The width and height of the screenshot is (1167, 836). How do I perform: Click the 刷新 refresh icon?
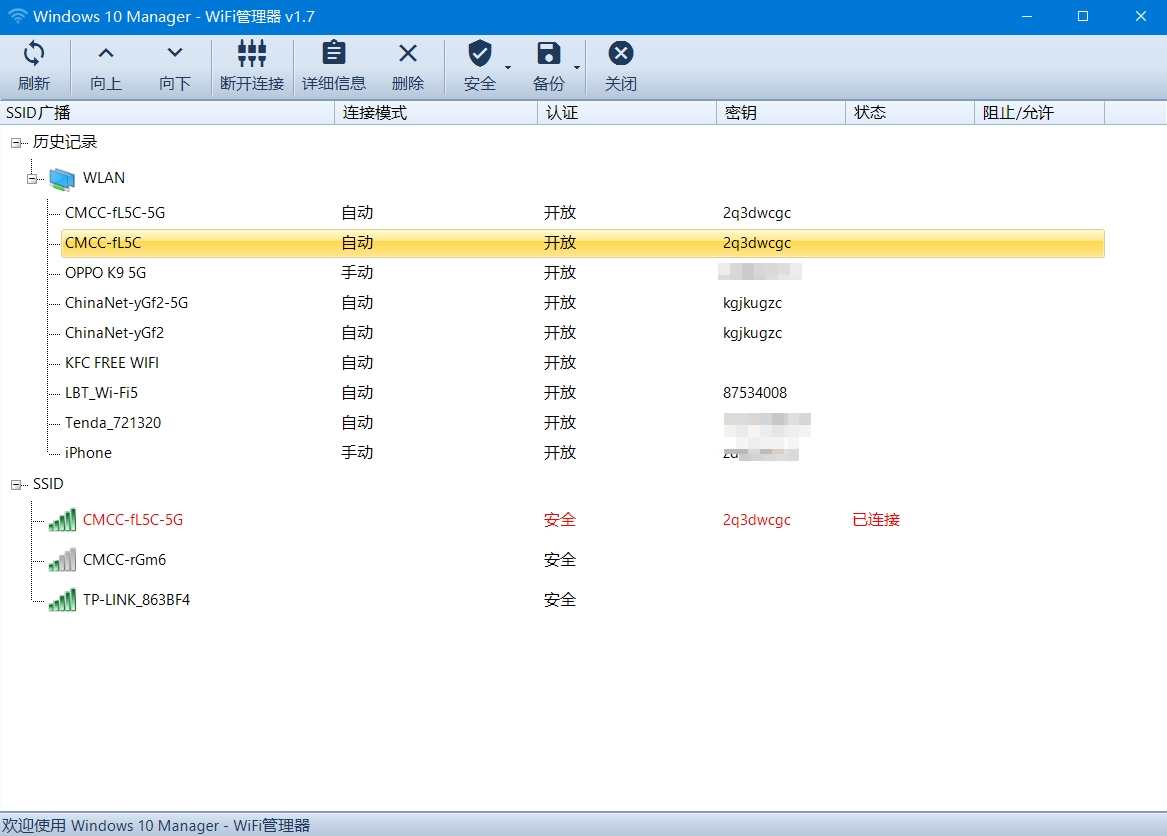point(35,53)
